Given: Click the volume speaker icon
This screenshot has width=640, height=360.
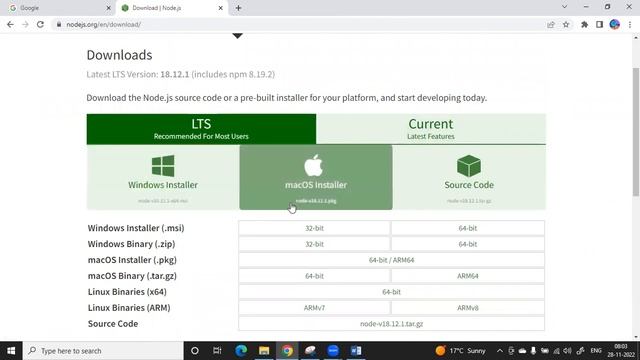Looking at the screenshot, I should [567, 351].
